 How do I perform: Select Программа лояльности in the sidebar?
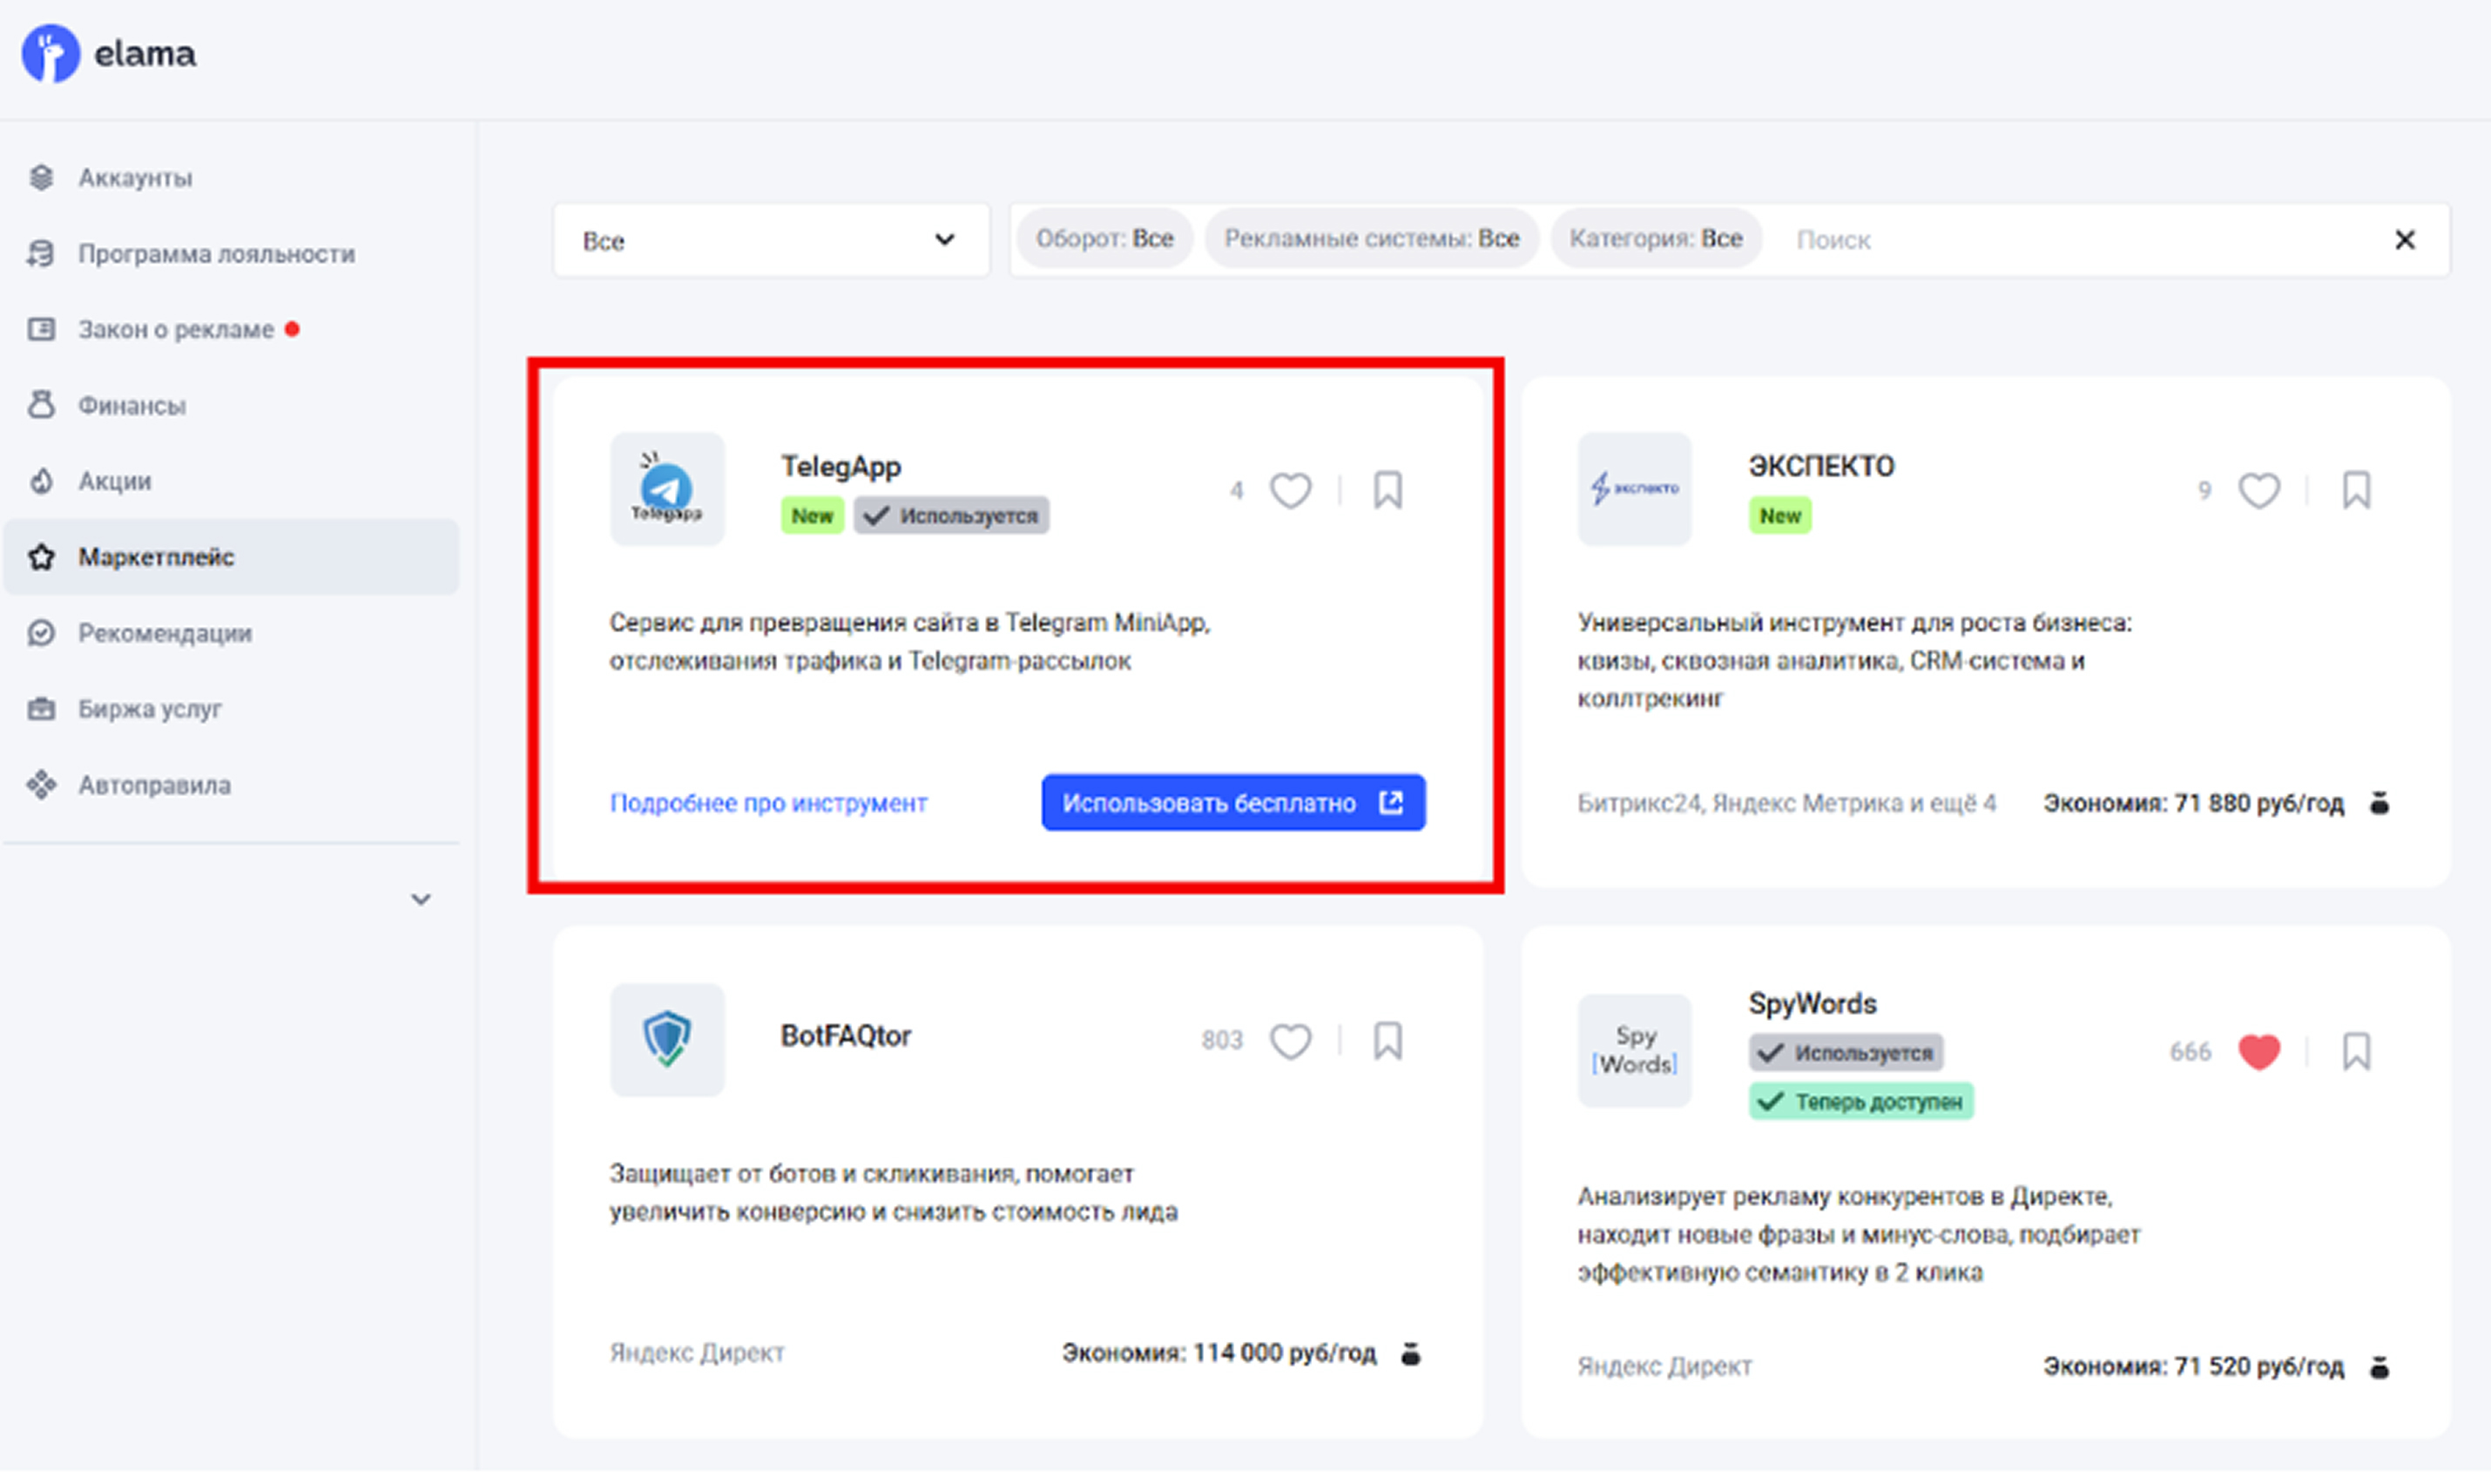tap(216, 253)
